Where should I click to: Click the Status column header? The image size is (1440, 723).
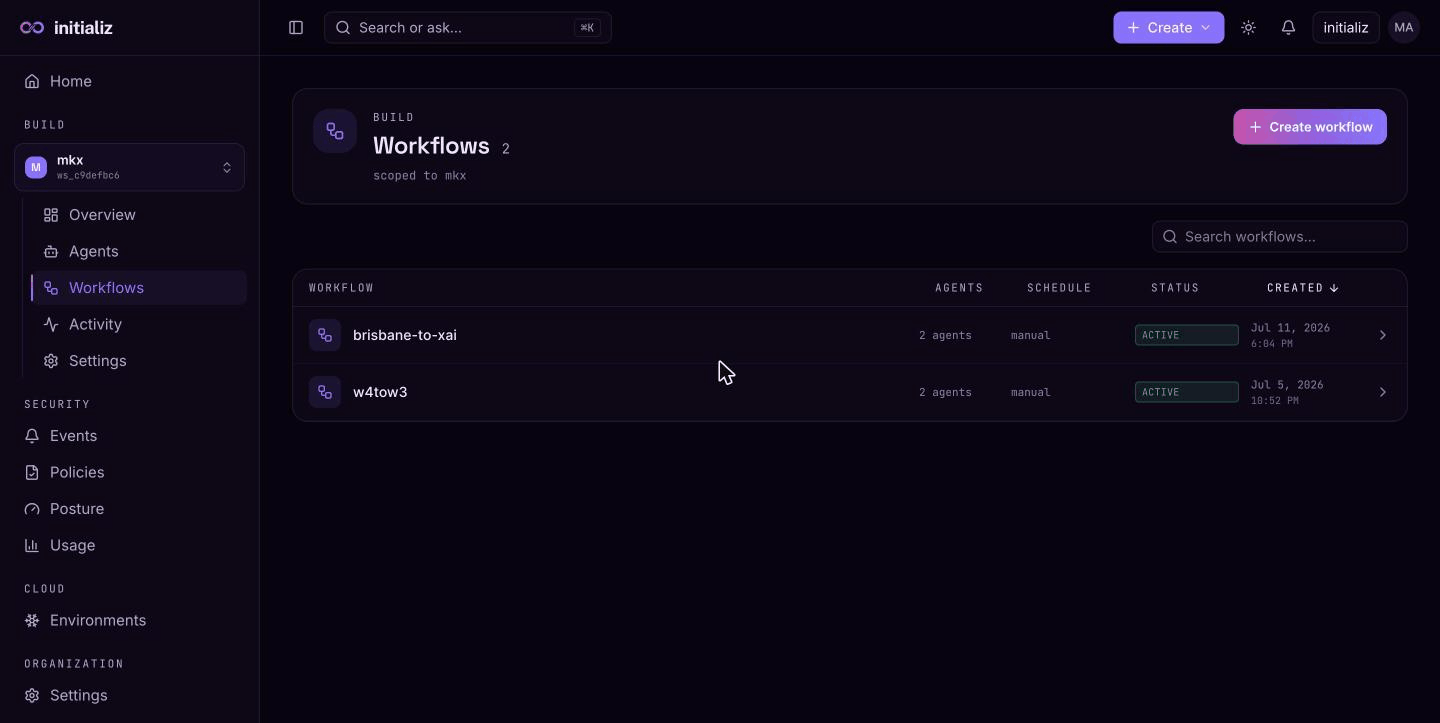click(1175, 288)
